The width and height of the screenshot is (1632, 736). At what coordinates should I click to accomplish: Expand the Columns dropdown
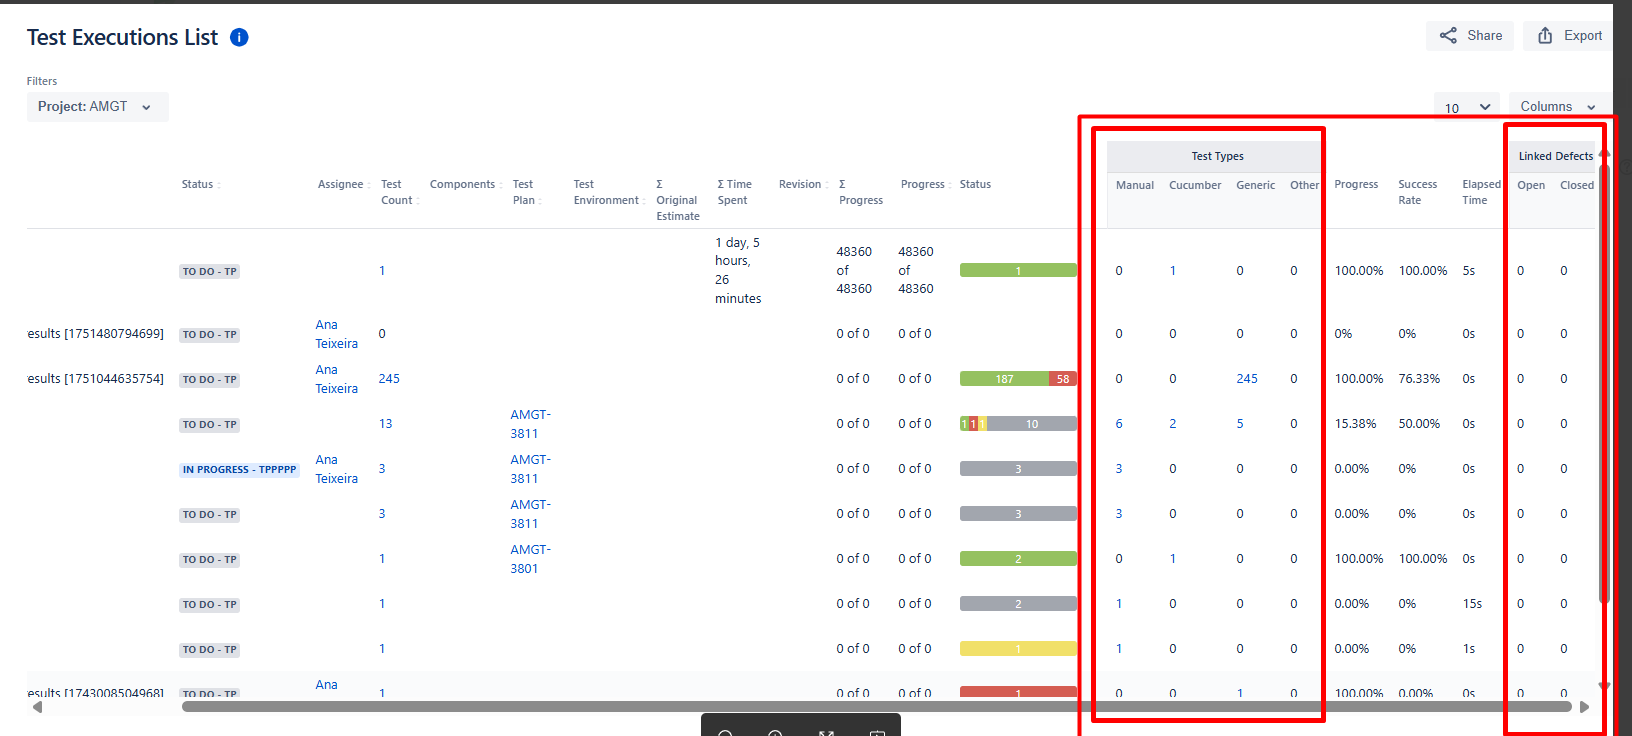coord(1557,107)
